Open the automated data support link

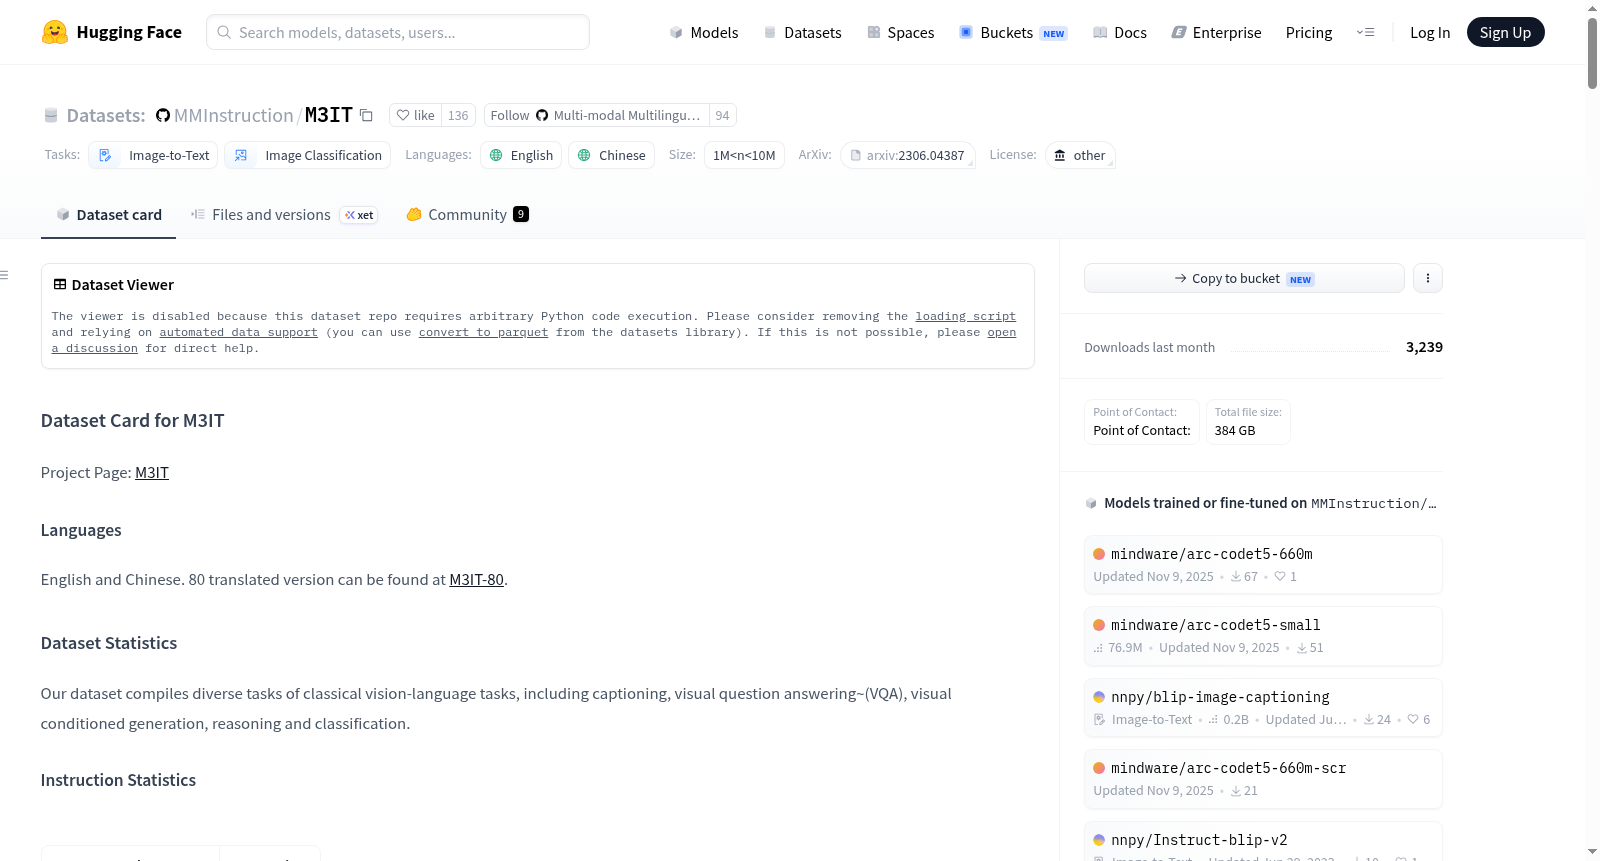[238, 332]
